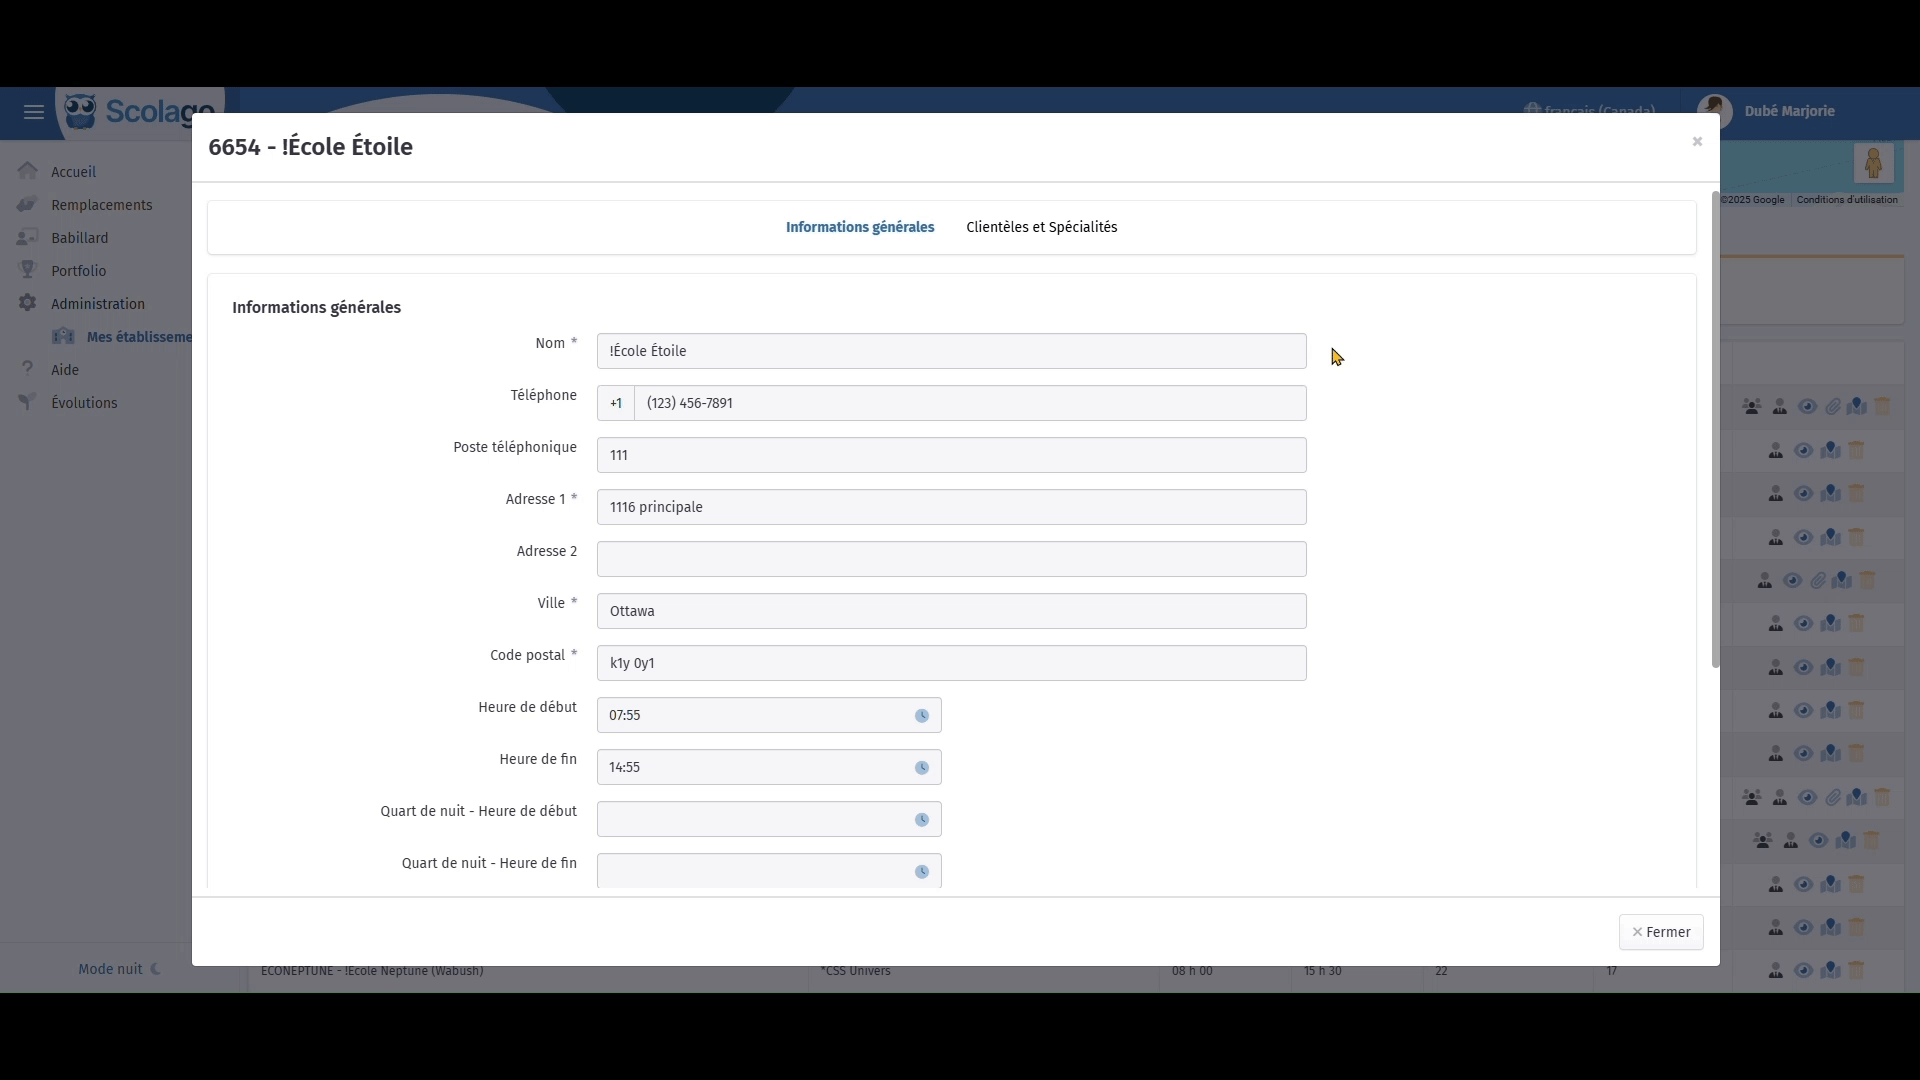Click the Fermer button
This screenshot has height=1080, width=1920.
click(x=1660, y=932)
